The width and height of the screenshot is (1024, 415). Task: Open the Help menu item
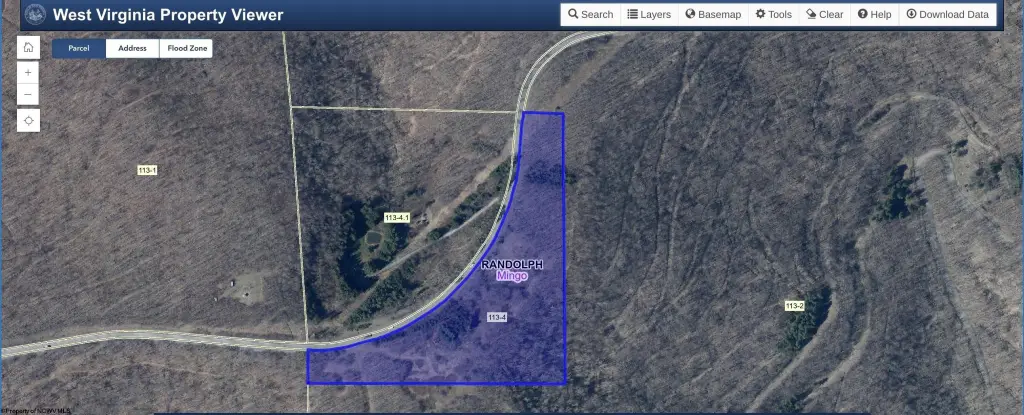tap(874, 14)
